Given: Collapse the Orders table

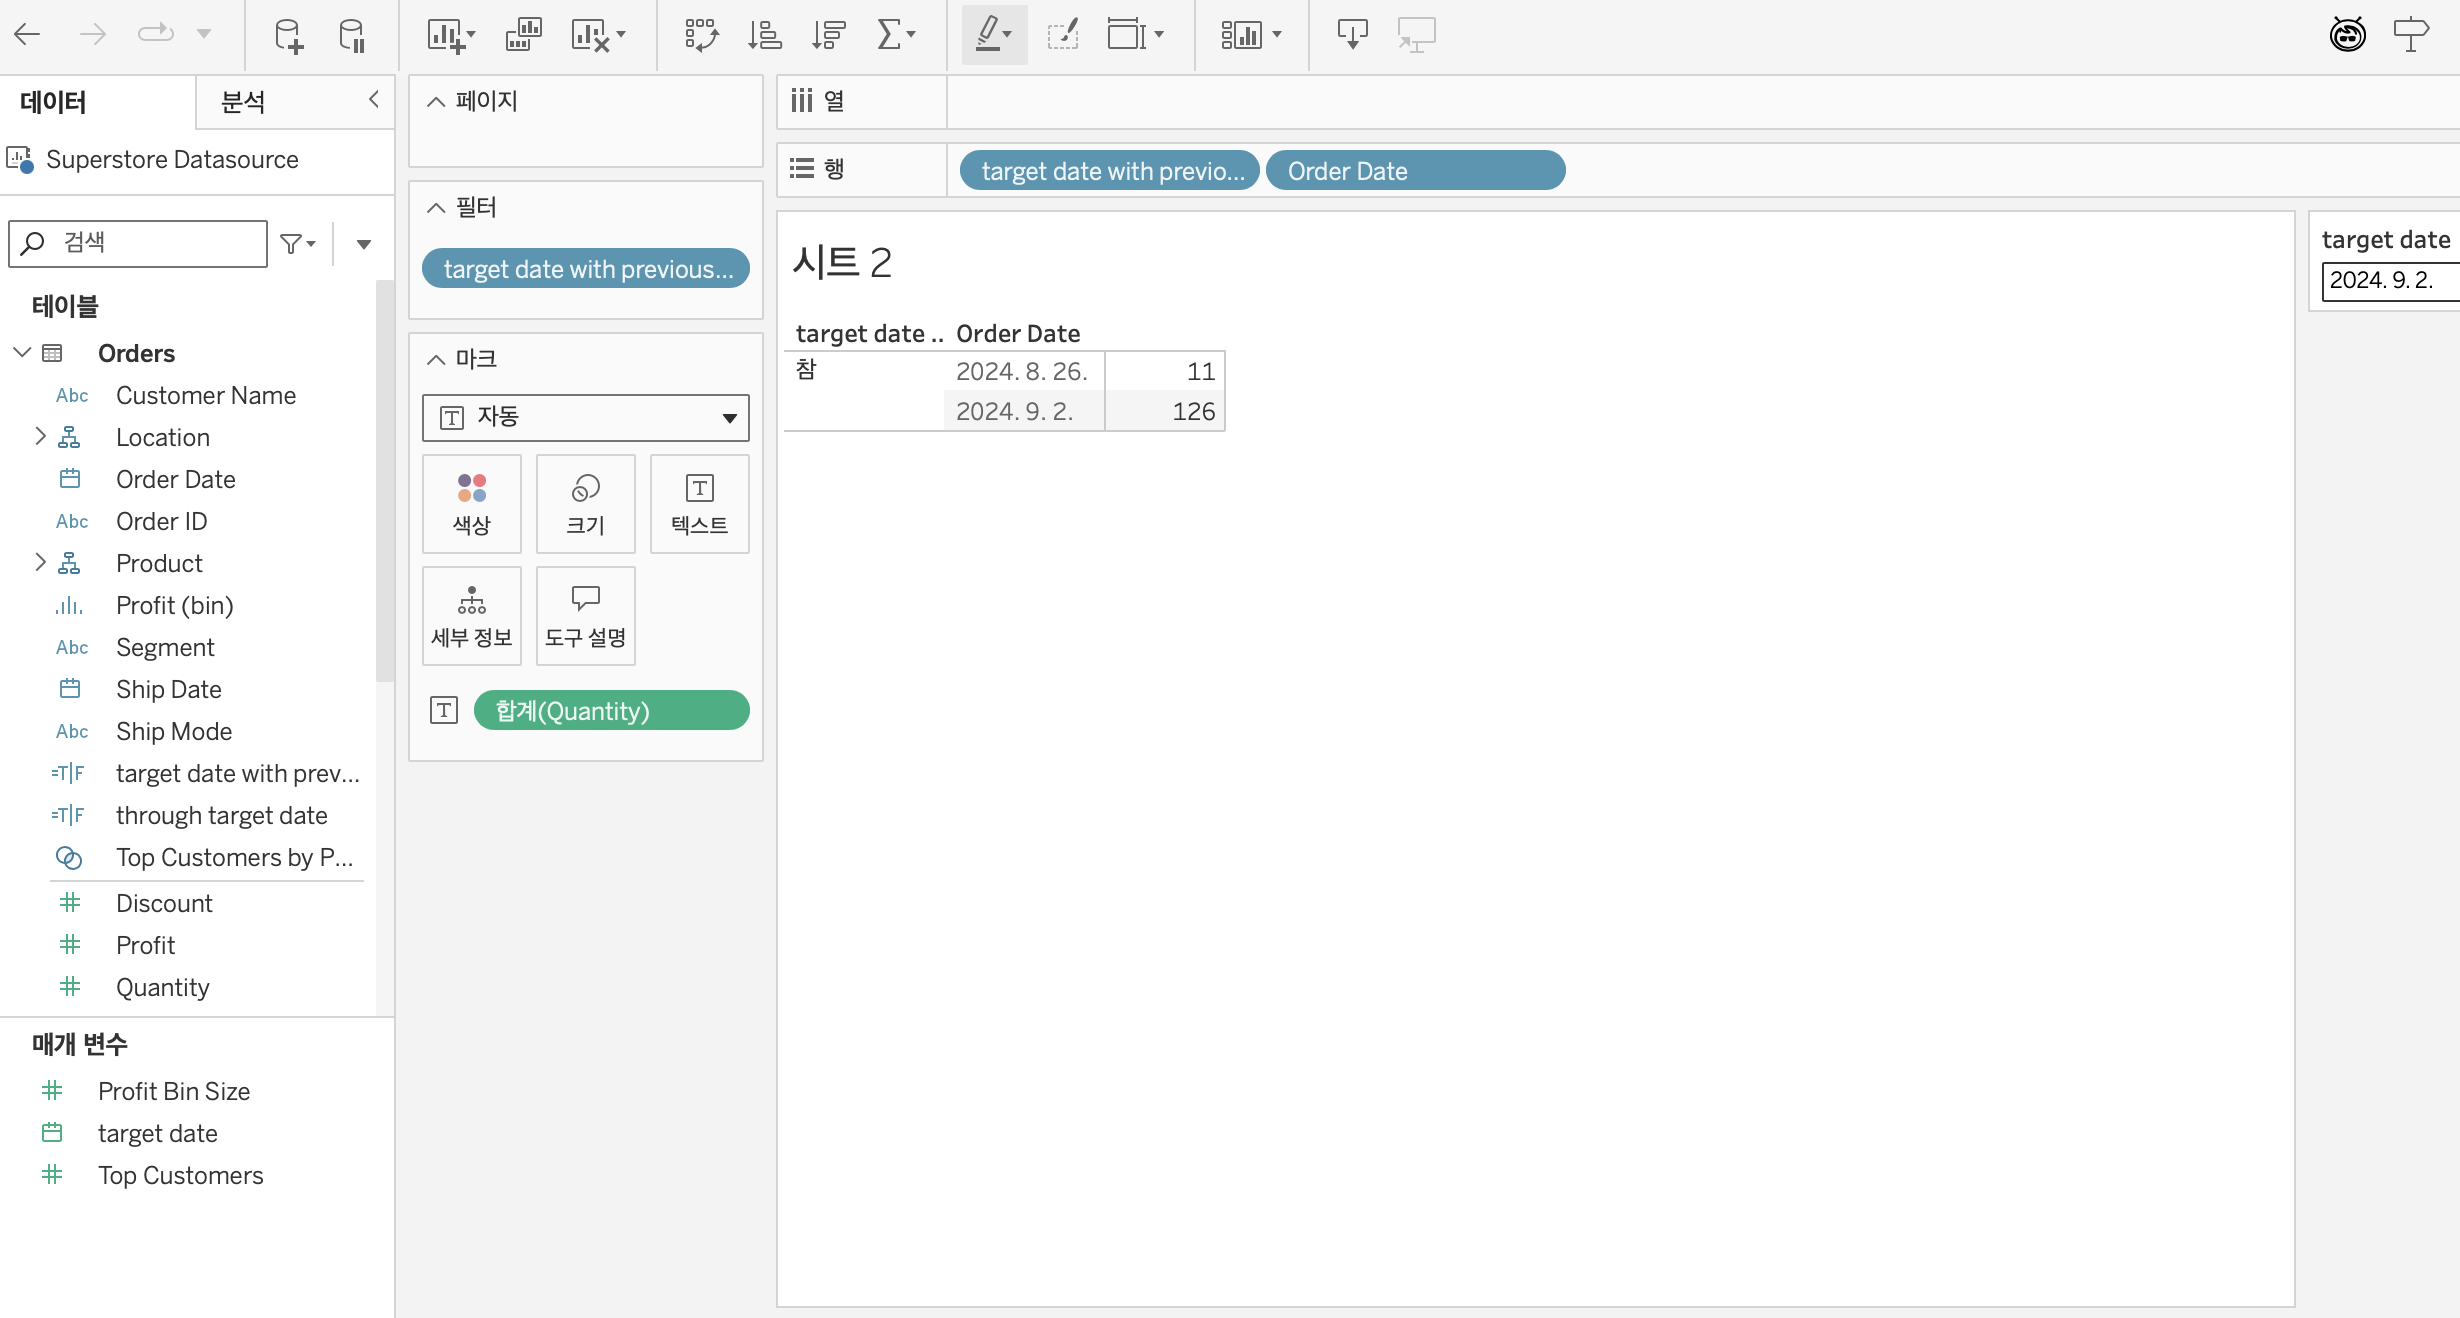Looking at the screenshot, I should [x=22, y=353].
